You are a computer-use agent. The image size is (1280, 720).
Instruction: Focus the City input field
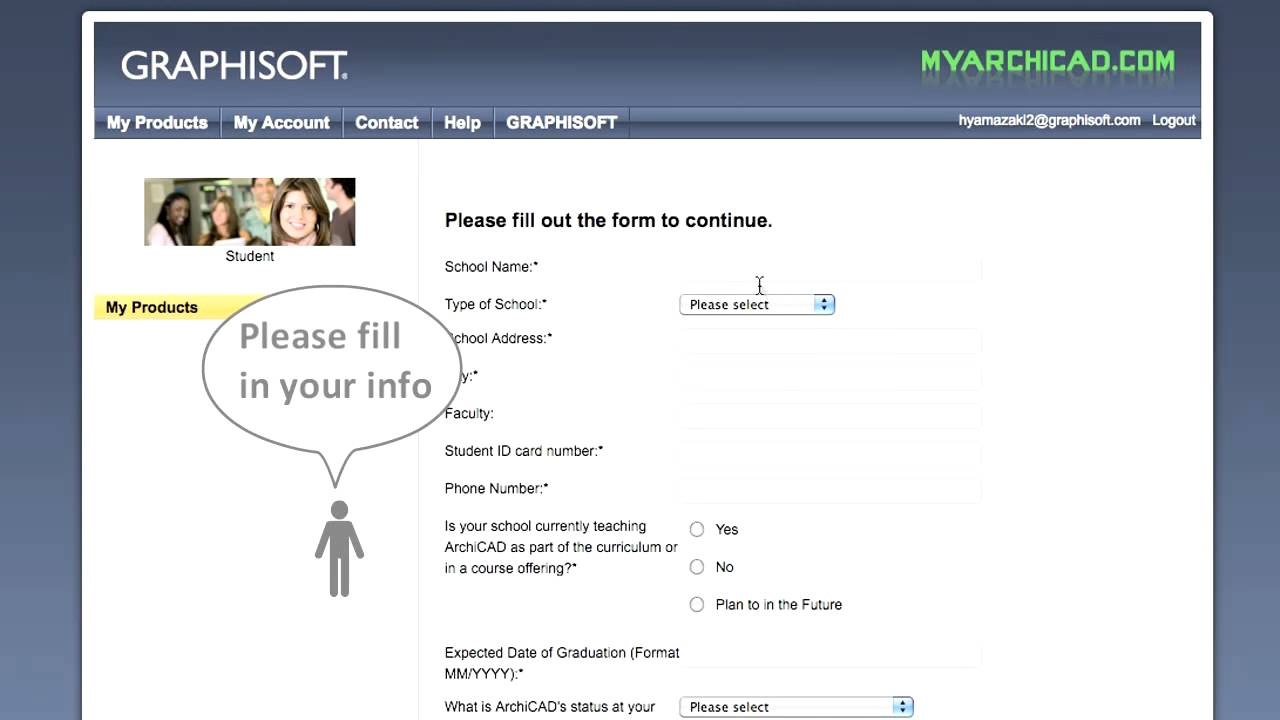(x=830, y=378)
